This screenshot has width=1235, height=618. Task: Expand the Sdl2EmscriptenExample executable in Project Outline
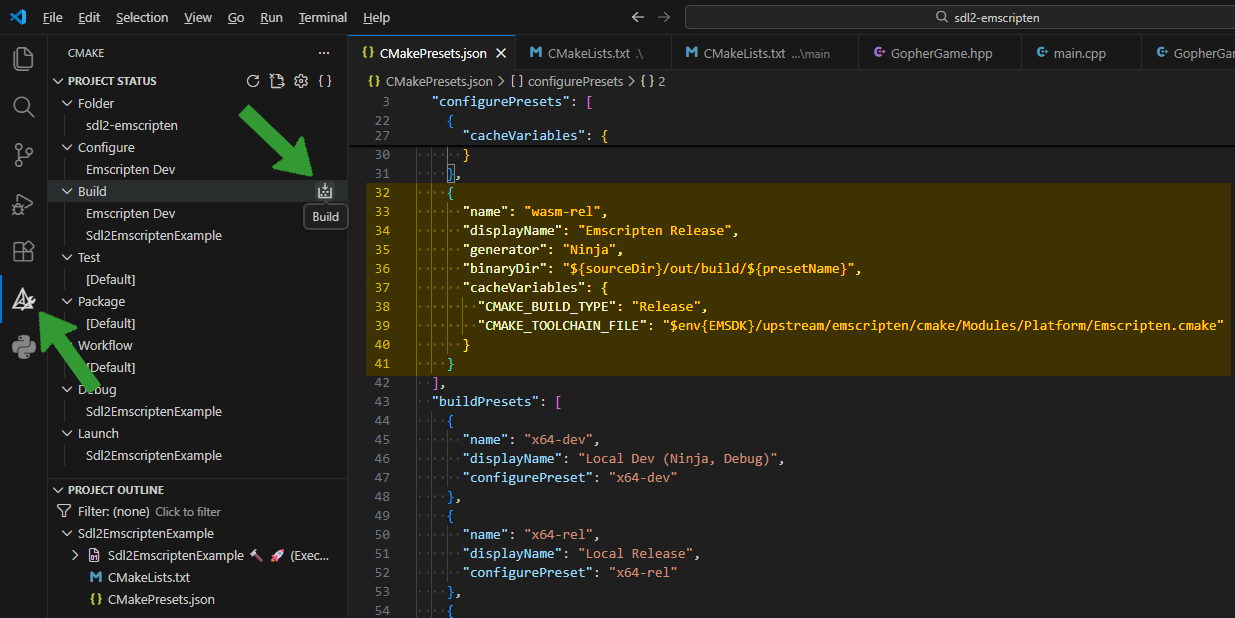click(x=73, y=555)
